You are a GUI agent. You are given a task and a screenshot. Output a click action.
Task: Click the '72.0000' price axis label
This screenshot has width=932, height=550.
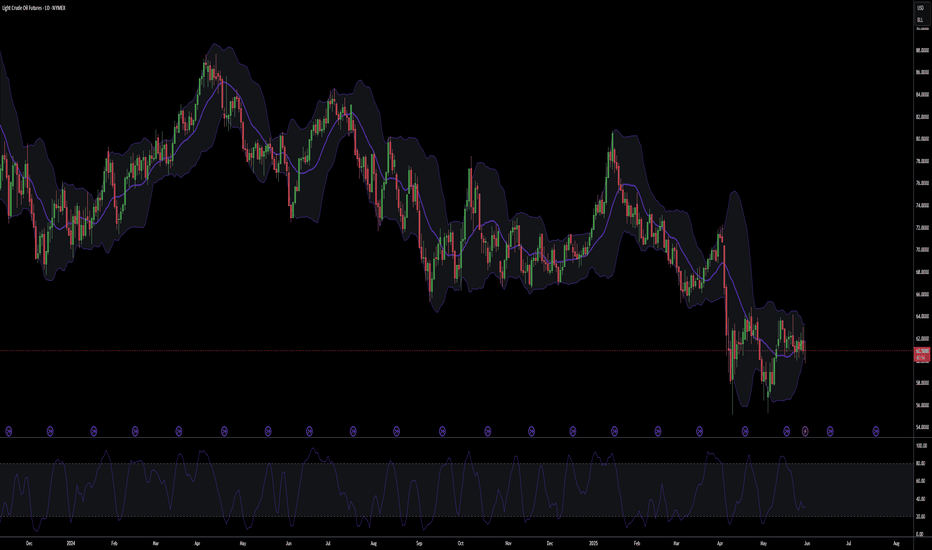[922, 228]
